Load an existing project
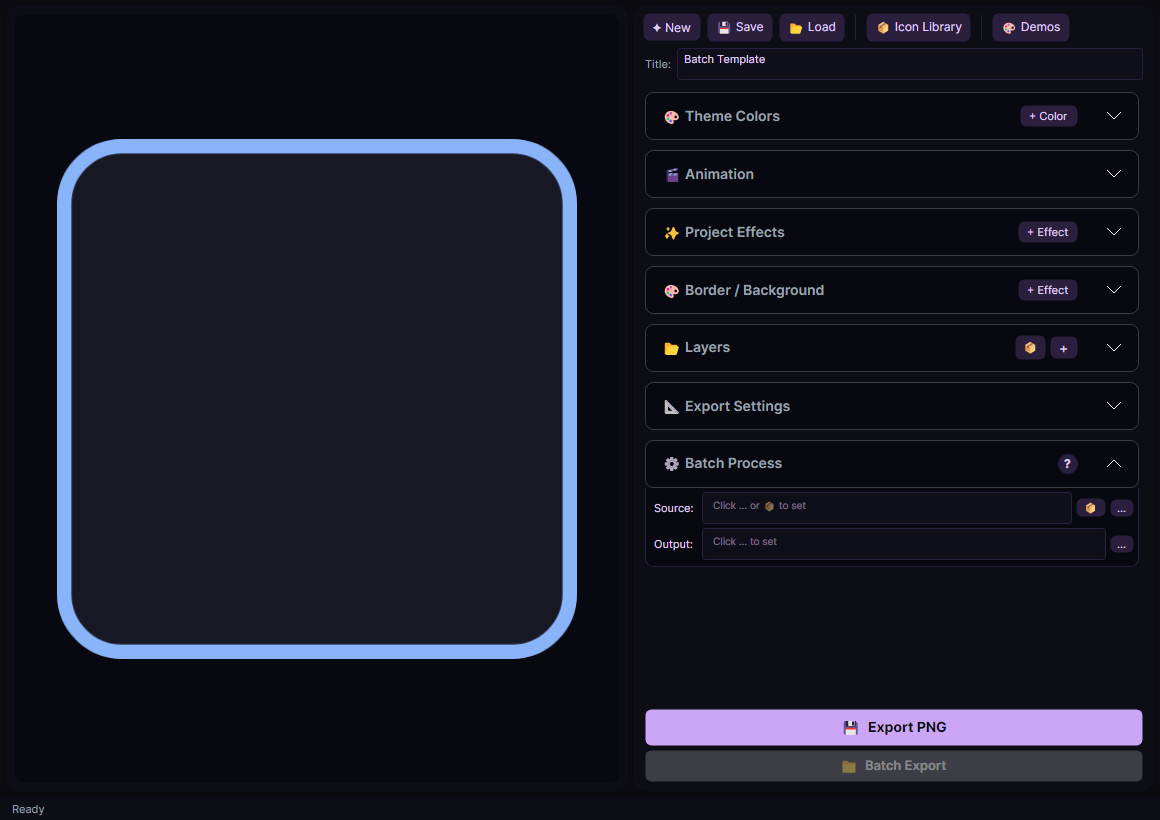This screenshot has width=1160, height=820. pos(812,28)
